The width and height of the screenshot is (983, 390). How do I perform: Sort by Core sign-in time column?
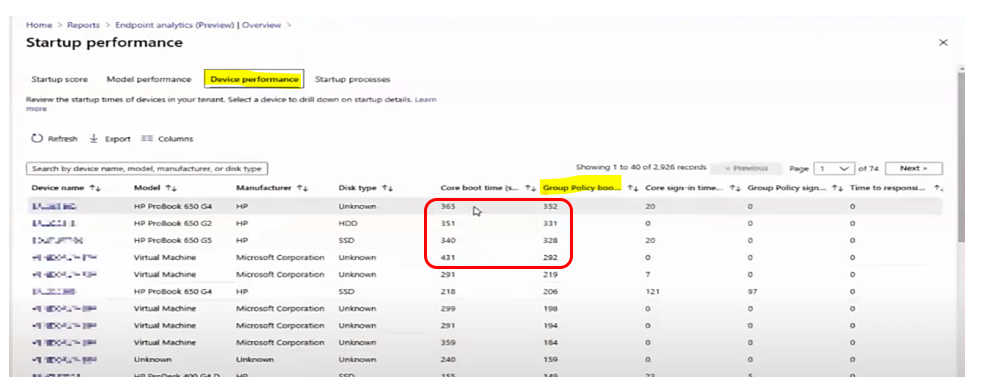pos(693,187)
